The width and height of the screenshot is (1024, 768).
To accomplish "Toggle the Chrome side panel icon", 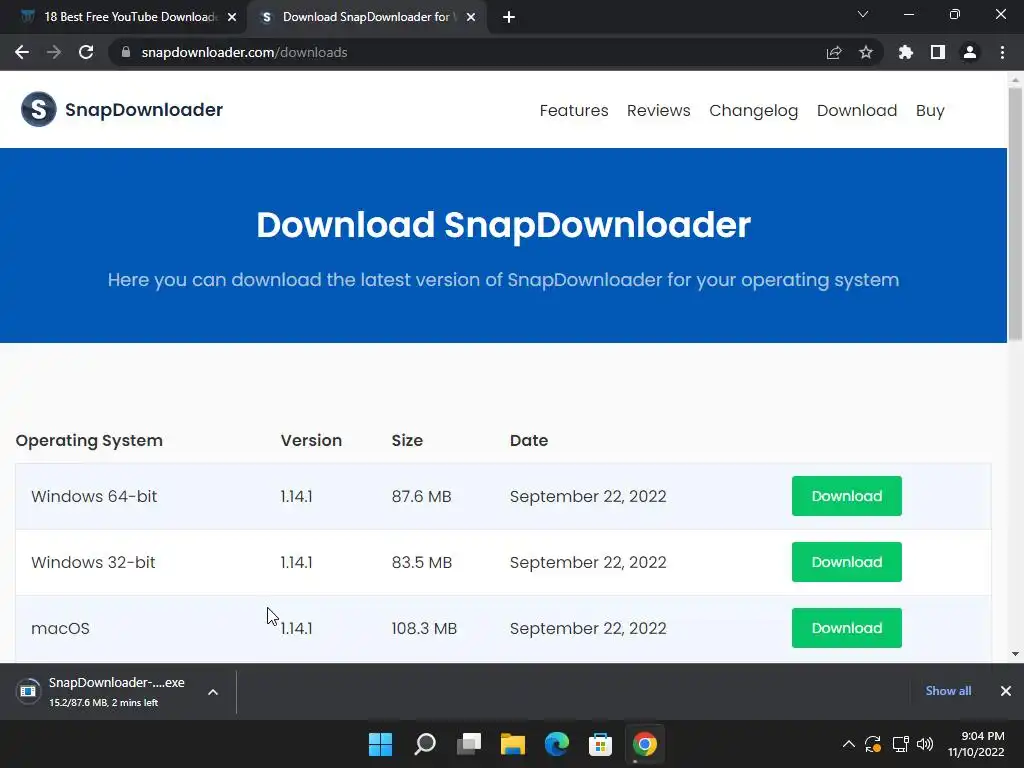I will 938,52.
